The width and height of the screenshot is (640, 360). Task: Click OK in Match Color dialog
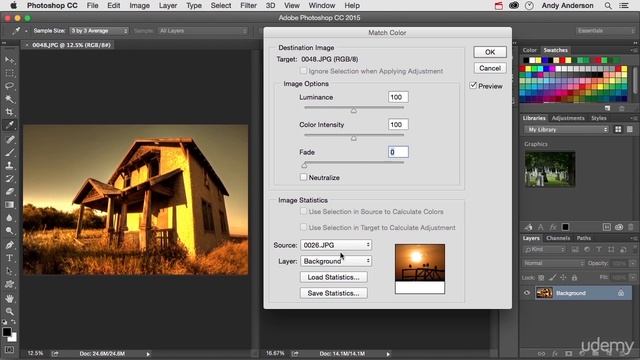(490, 52)
